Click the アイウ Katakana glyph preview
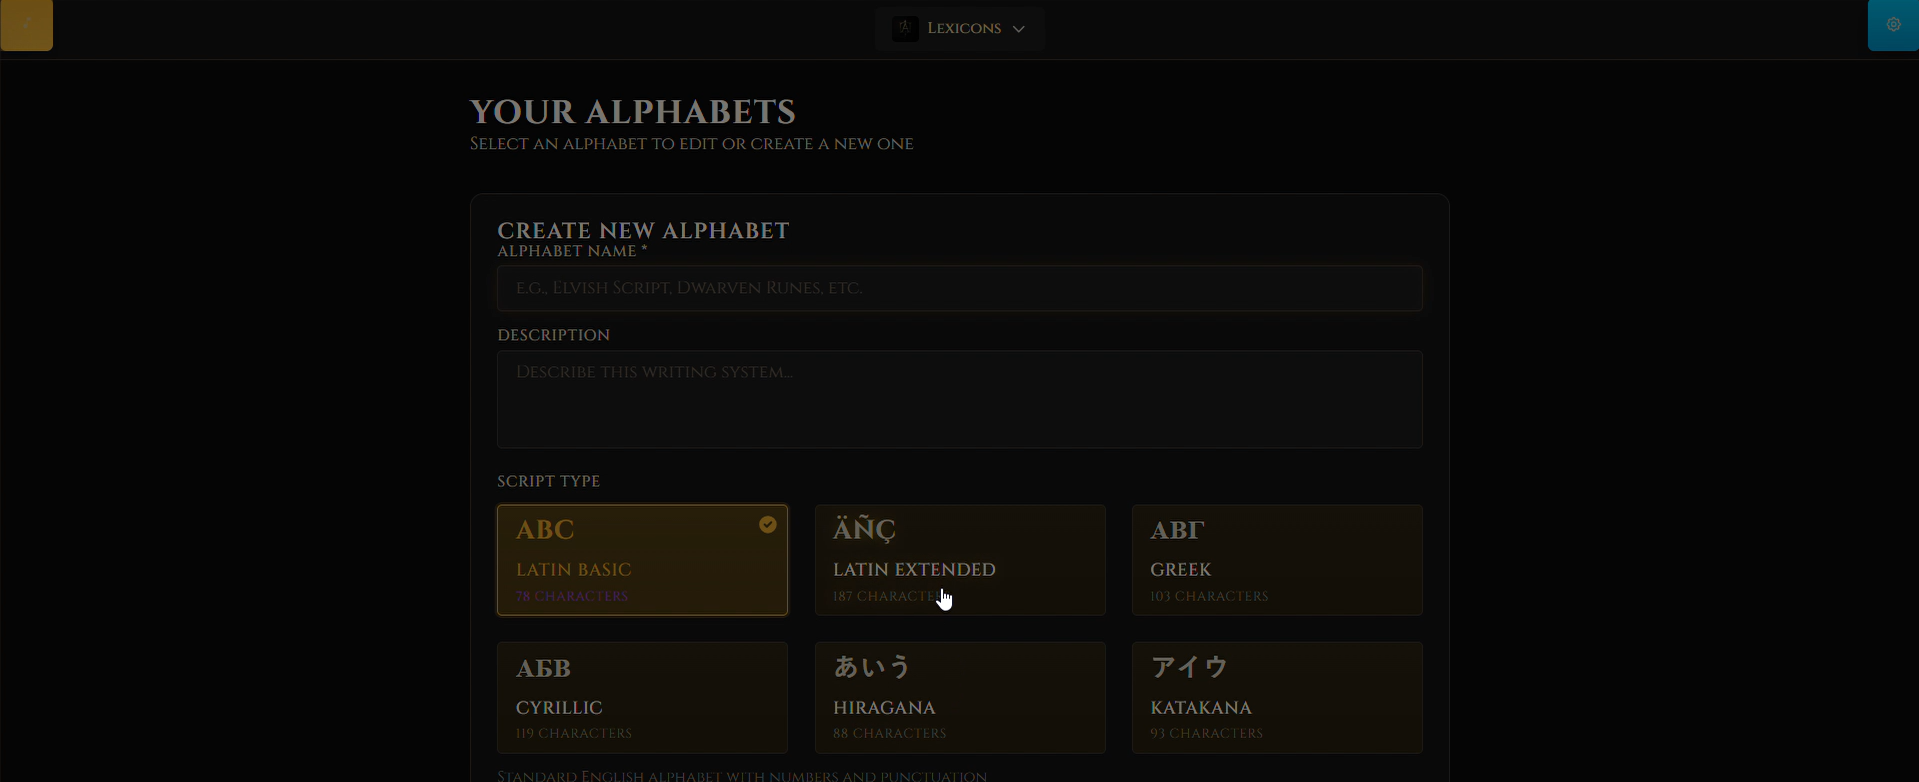 point(1189,667)
